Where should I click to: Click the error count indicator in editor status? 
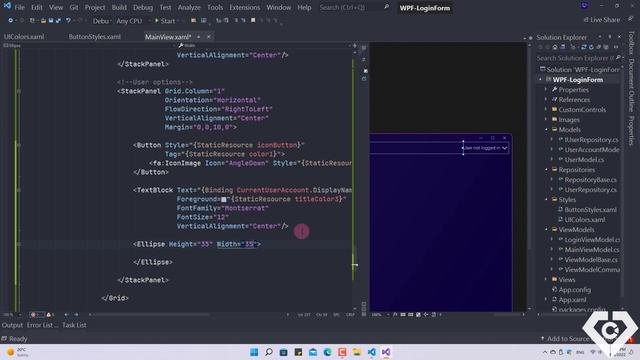[x=36, y=315]
